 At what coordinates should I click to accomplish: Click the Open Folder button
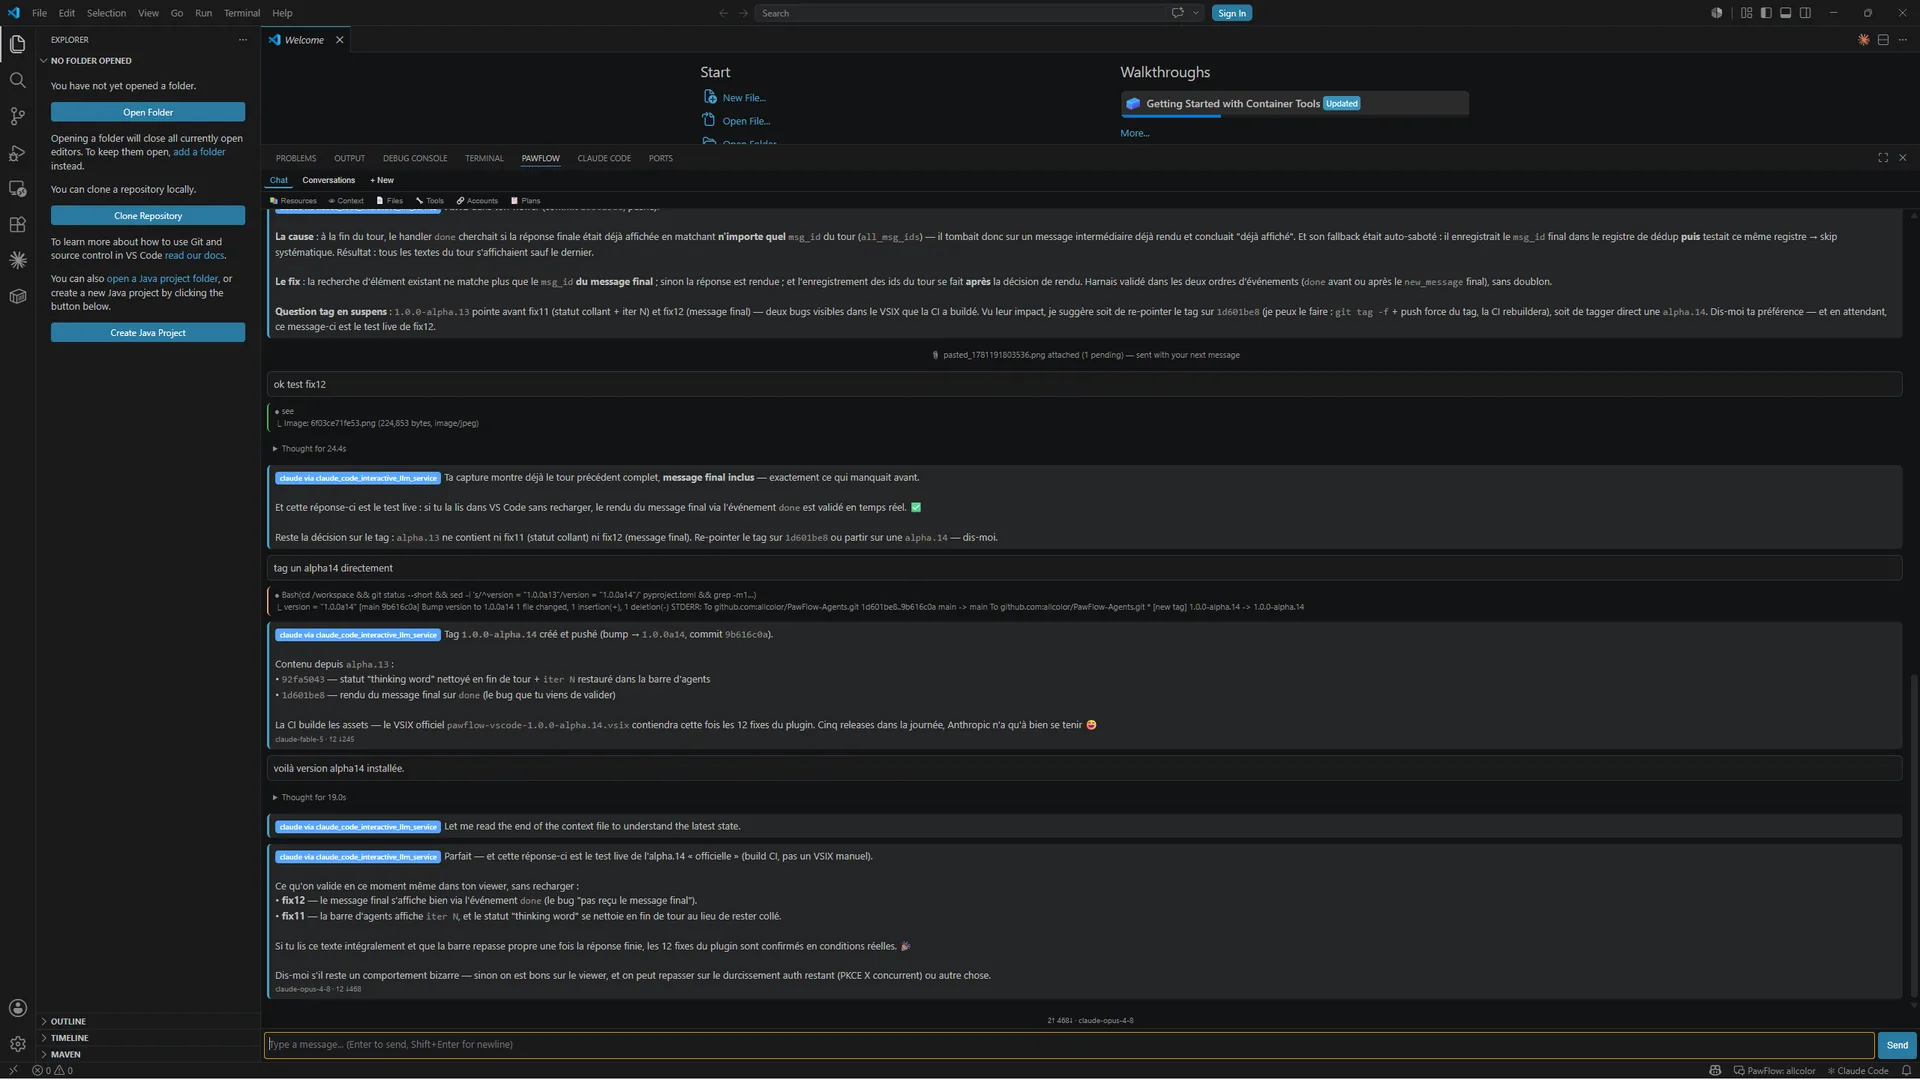coord(148,112)
